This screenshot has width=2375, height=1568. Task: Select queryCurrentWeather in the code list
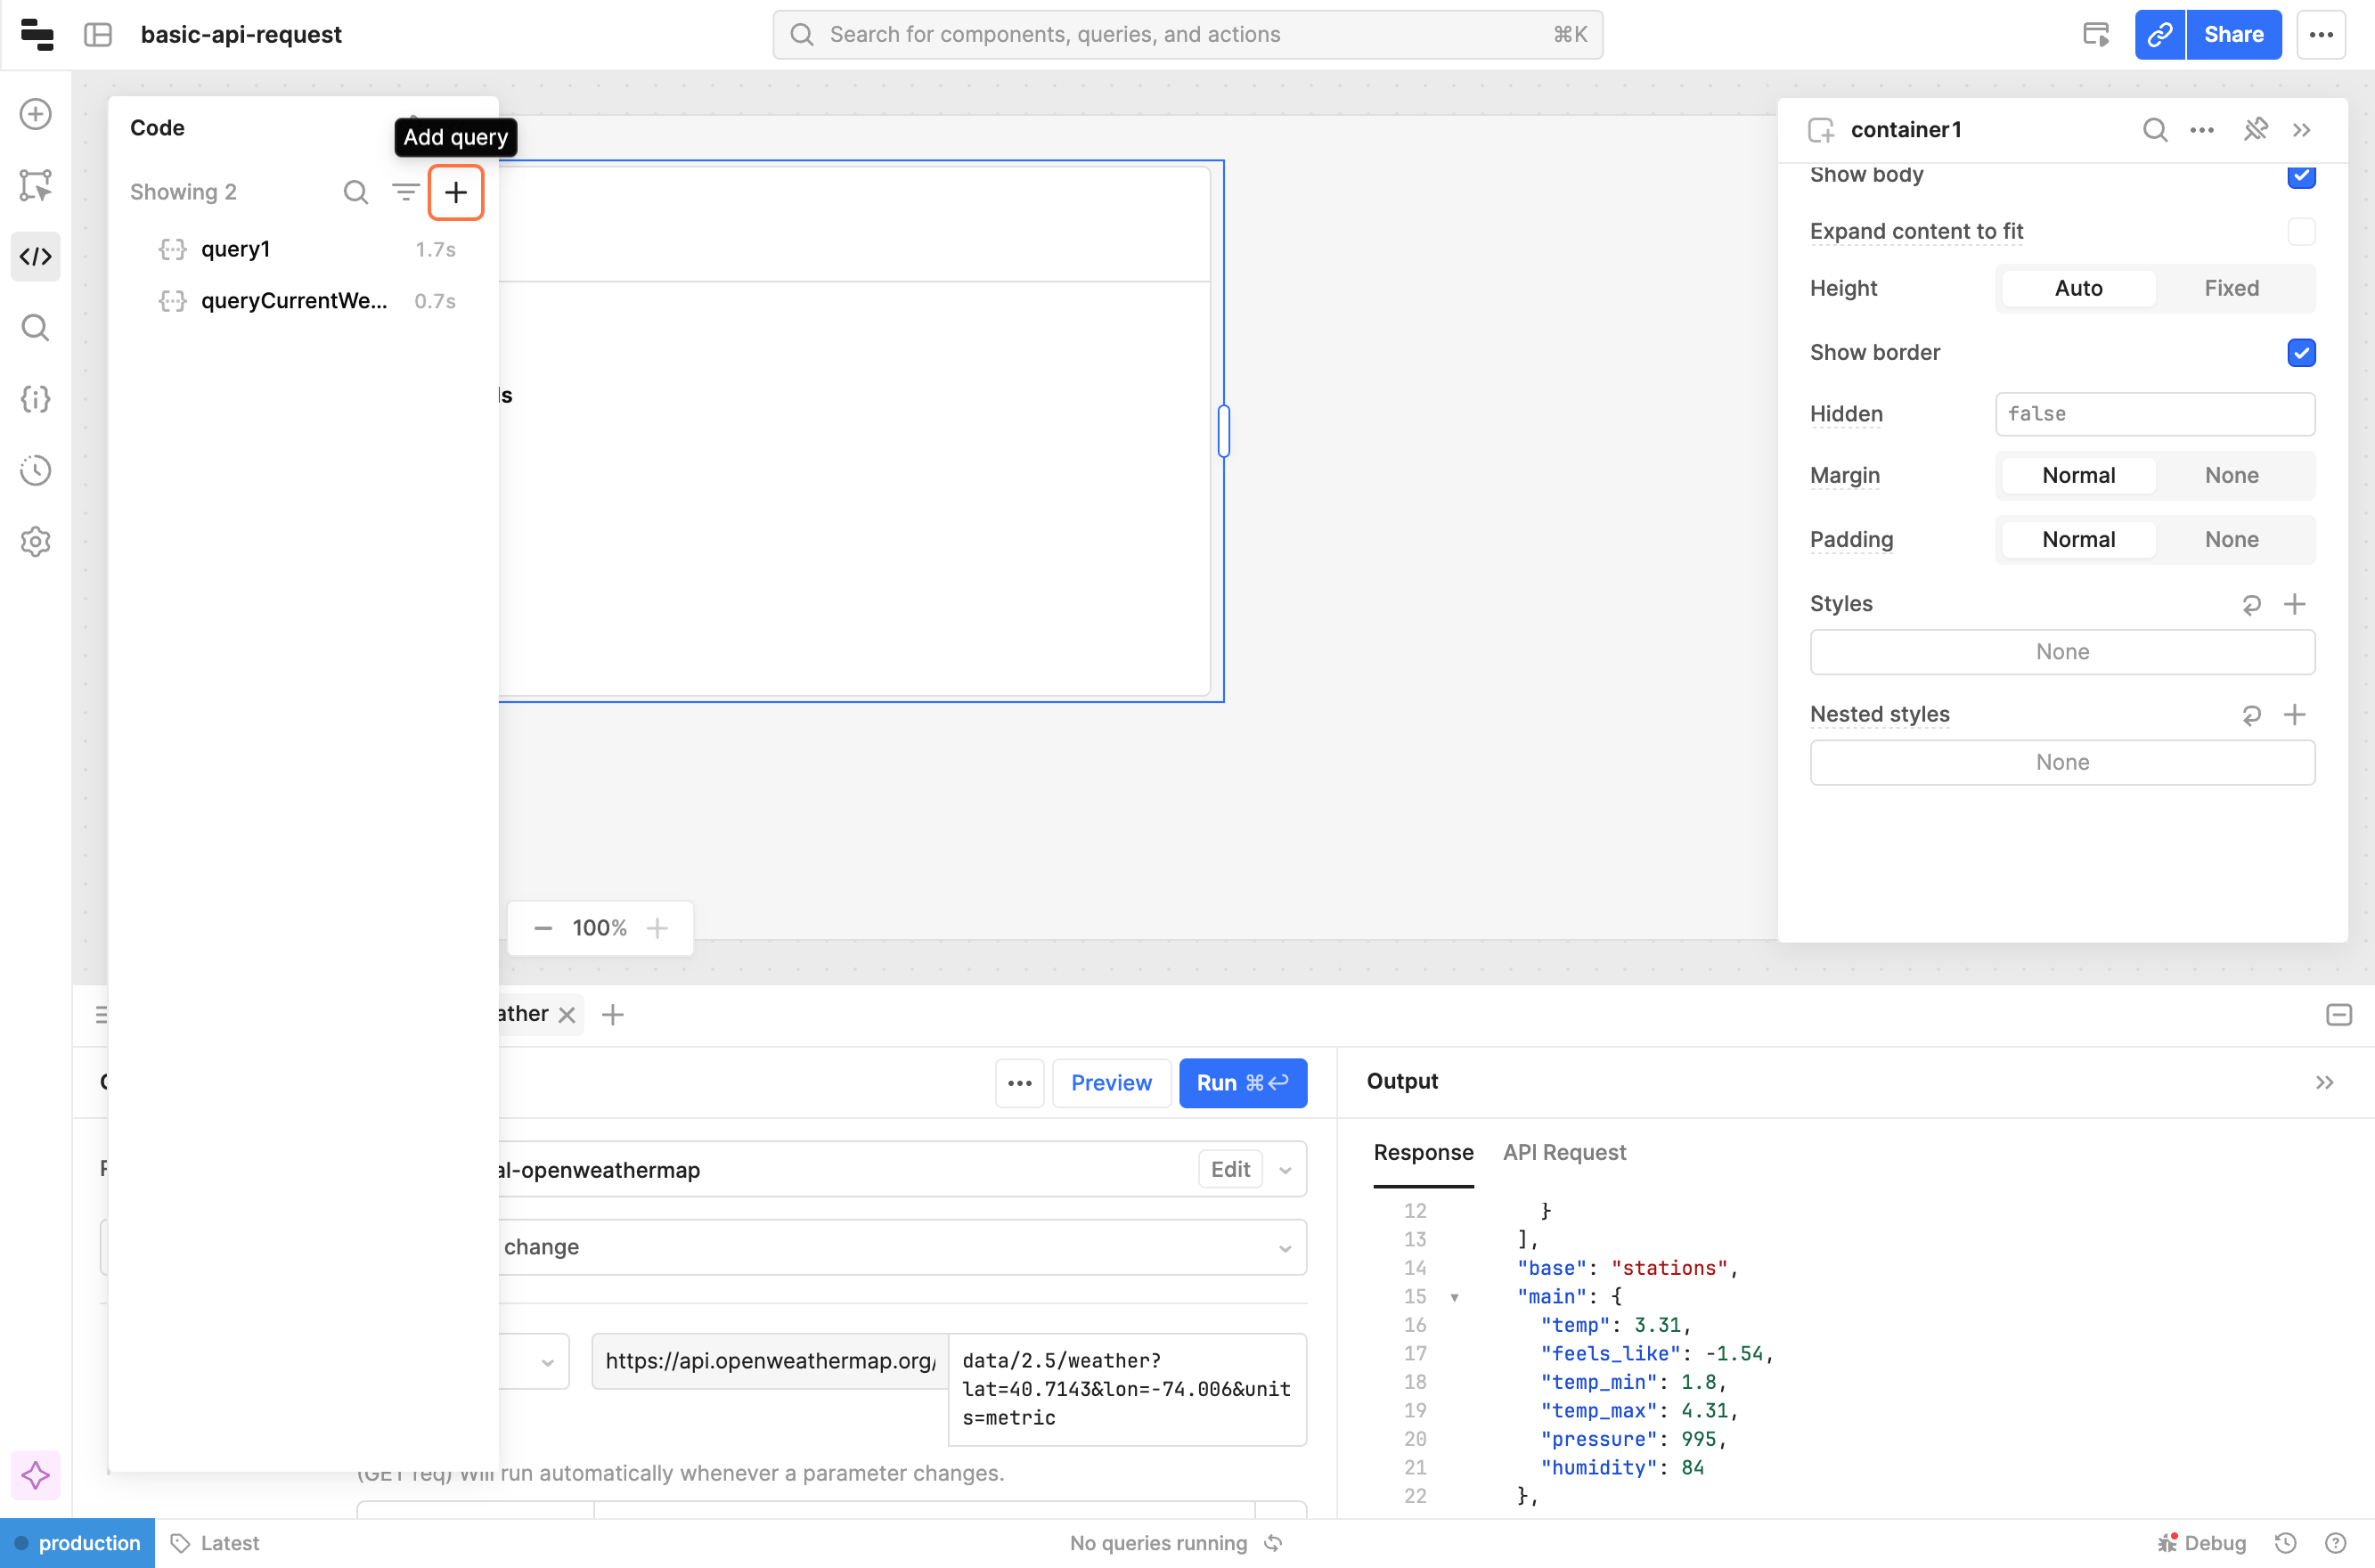point(293,301)
